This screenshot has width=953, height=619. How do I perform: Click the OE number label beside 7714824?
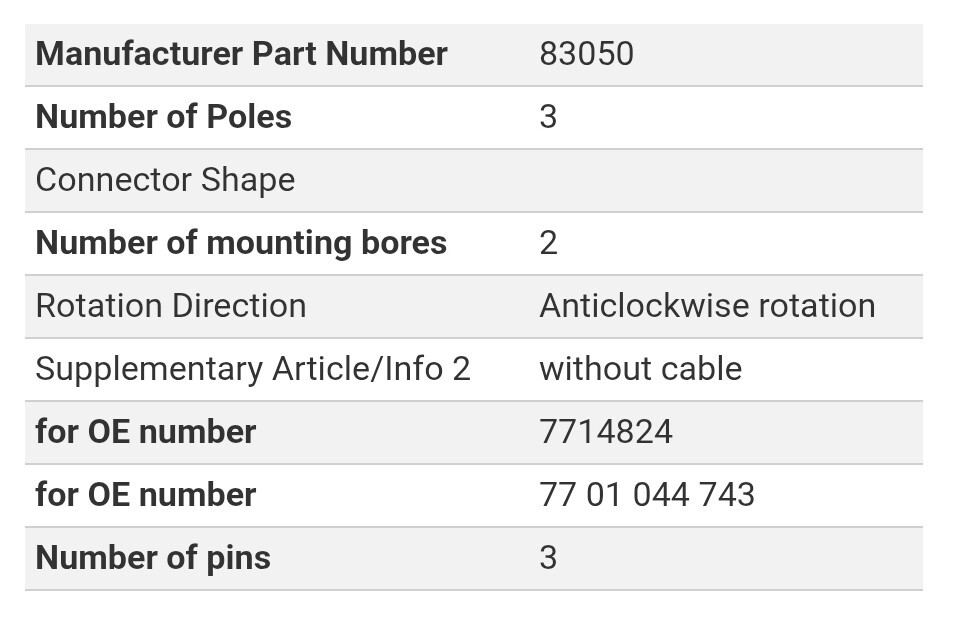pyautogui.click(x=146, y=432)
